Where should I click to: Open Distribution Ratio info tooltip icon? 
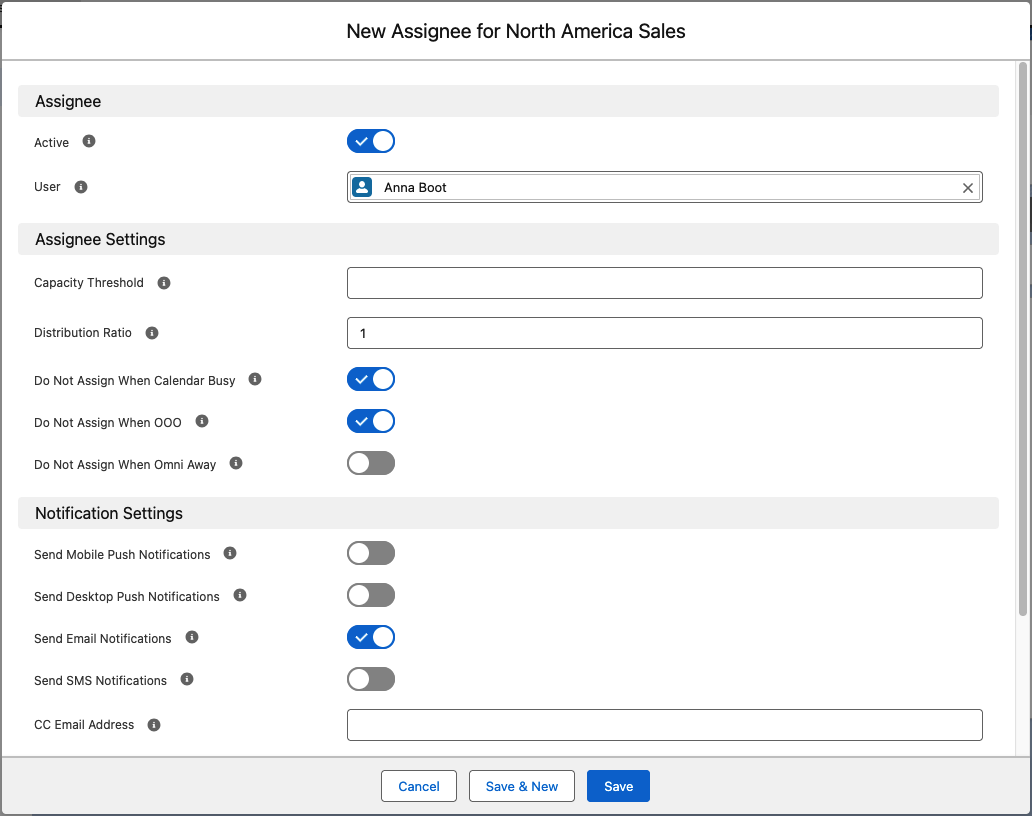click(152, 333)
